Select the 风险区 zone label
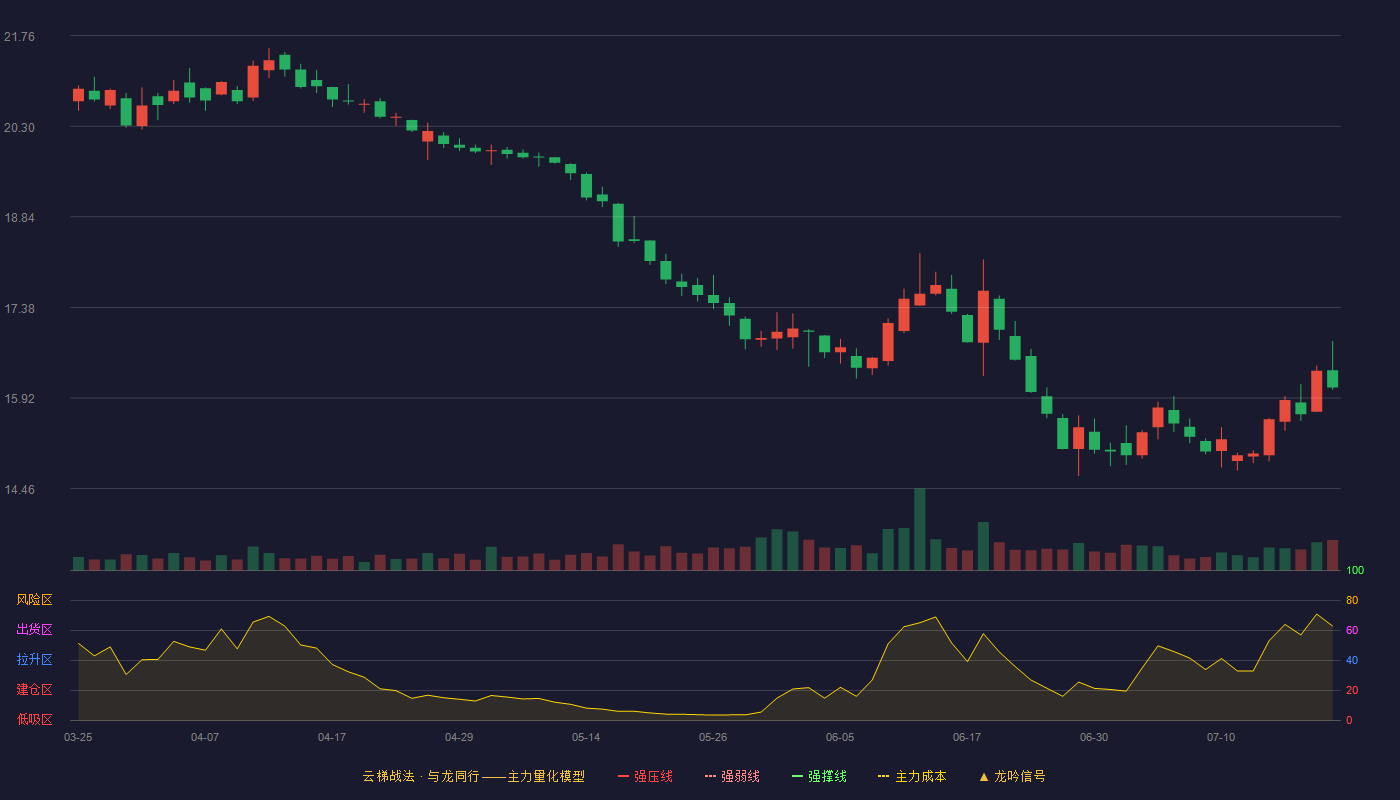Image resolution: width=1400 pixels, height=800 pixels. click(34, 600)
